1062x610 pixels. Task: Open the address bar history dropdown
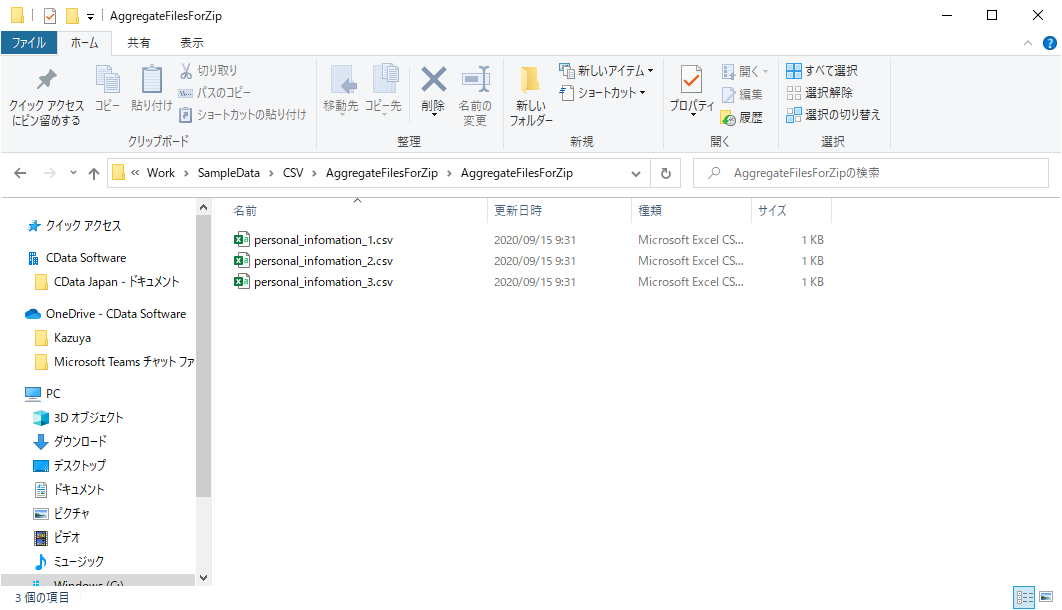point(635,172)
